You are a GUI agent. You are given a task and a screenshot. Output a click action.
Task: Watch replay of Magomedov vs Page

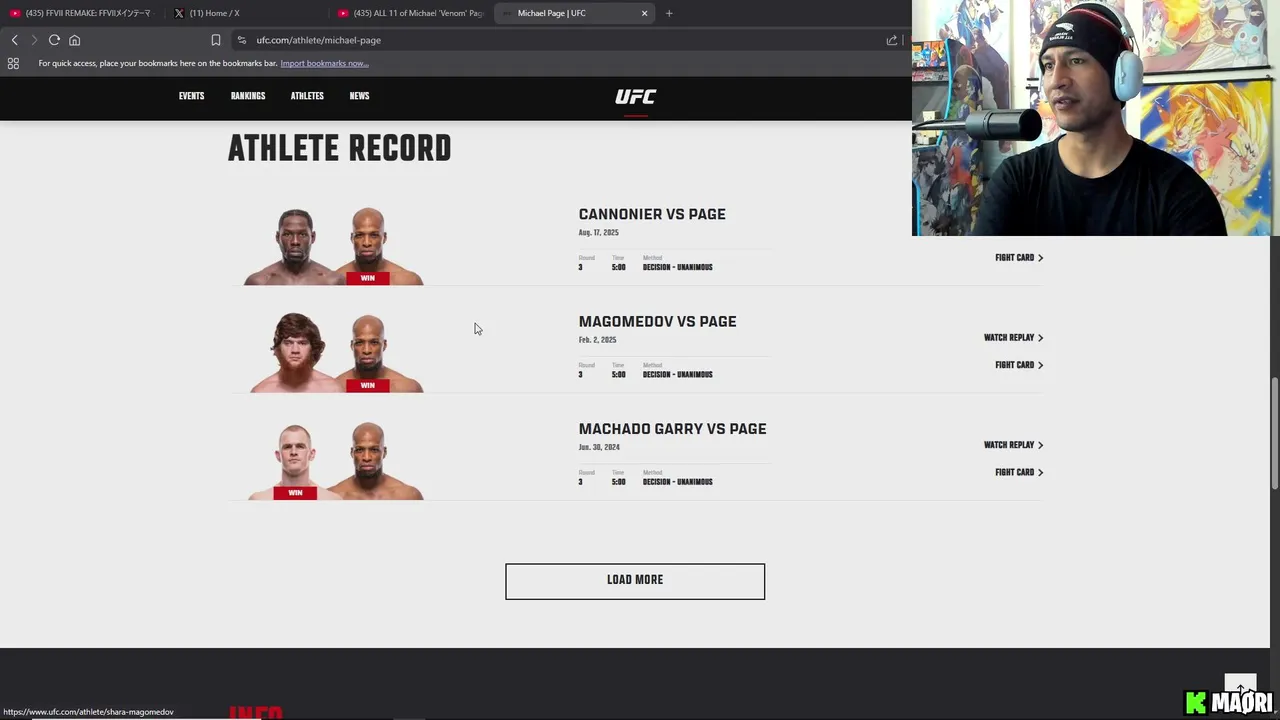(x=1013, y=338)
